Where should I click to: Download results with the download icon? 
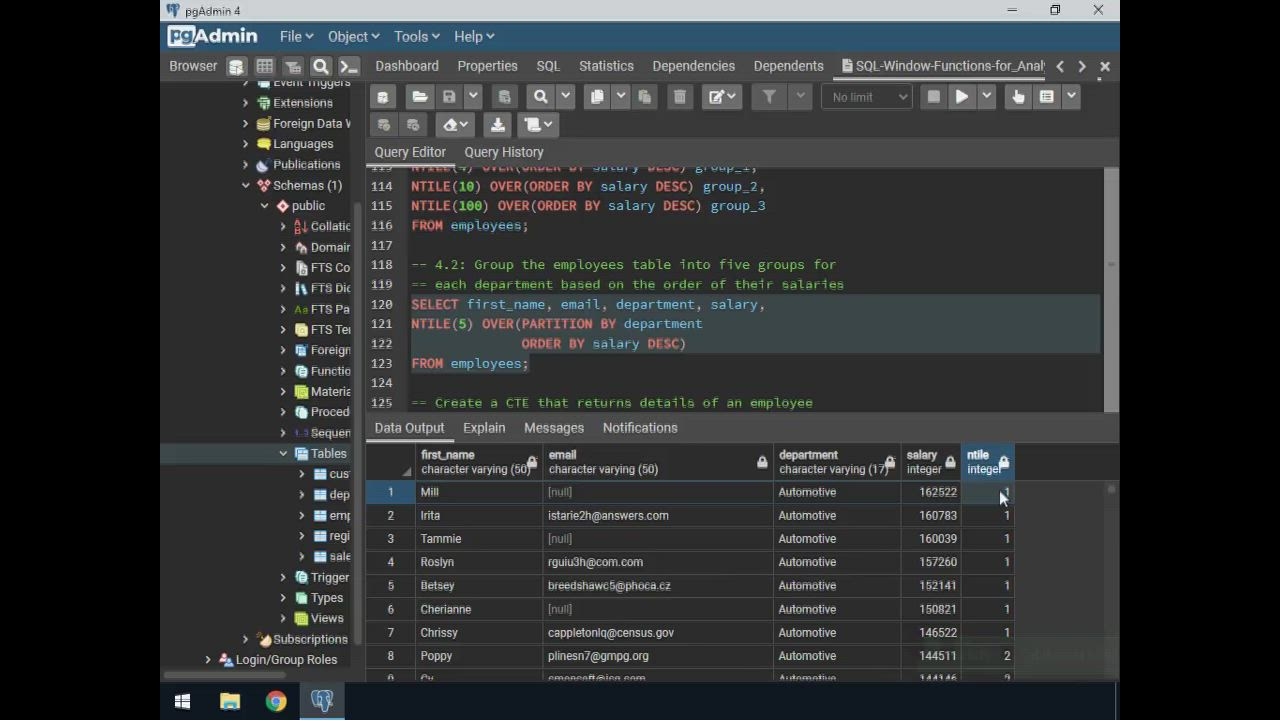[497, 125]
